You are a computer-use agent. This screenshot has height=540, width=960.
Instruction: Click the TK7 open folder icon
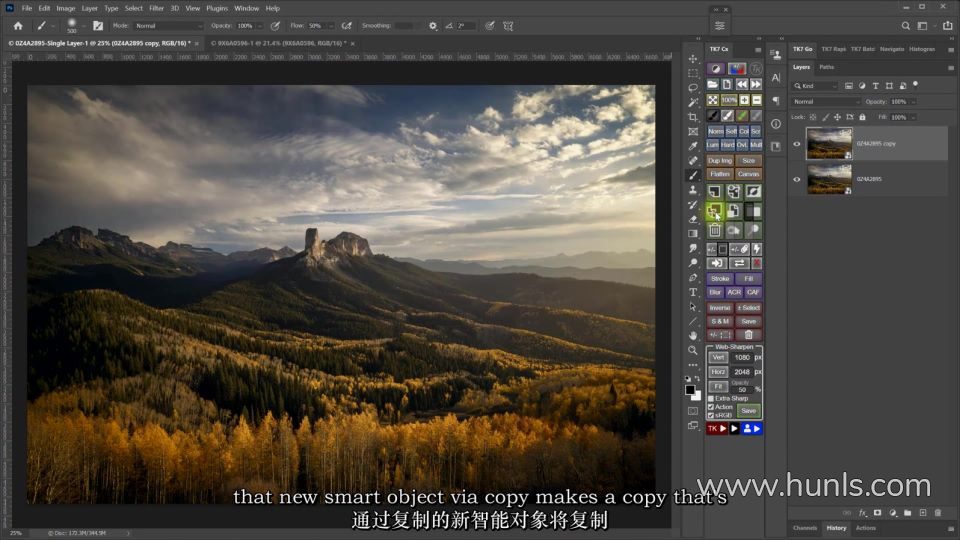pos(713,84)
